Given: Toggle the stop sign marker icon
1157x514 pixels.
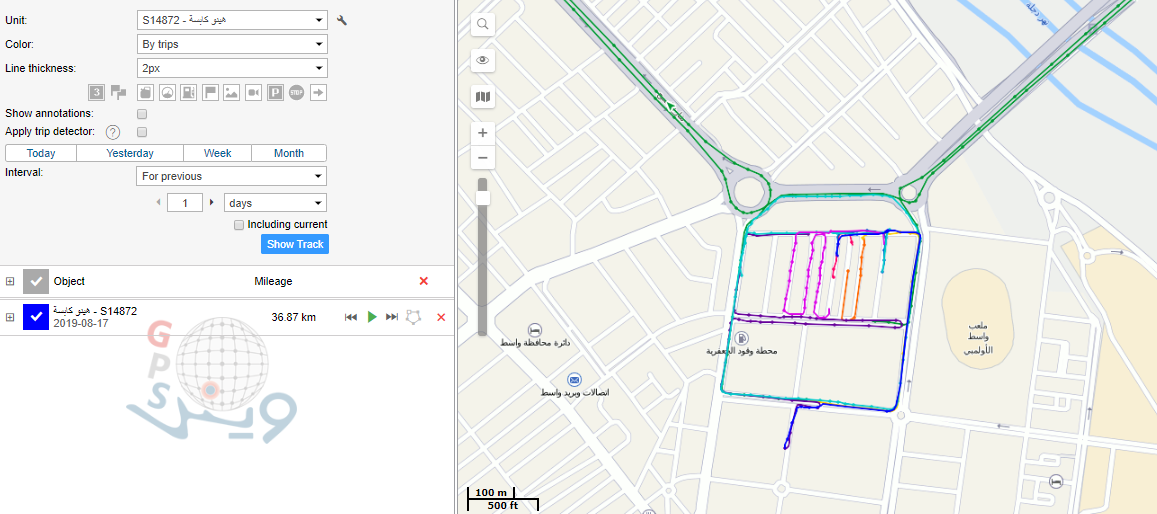Looking at the screenshot, I should [x=296, y=93].
